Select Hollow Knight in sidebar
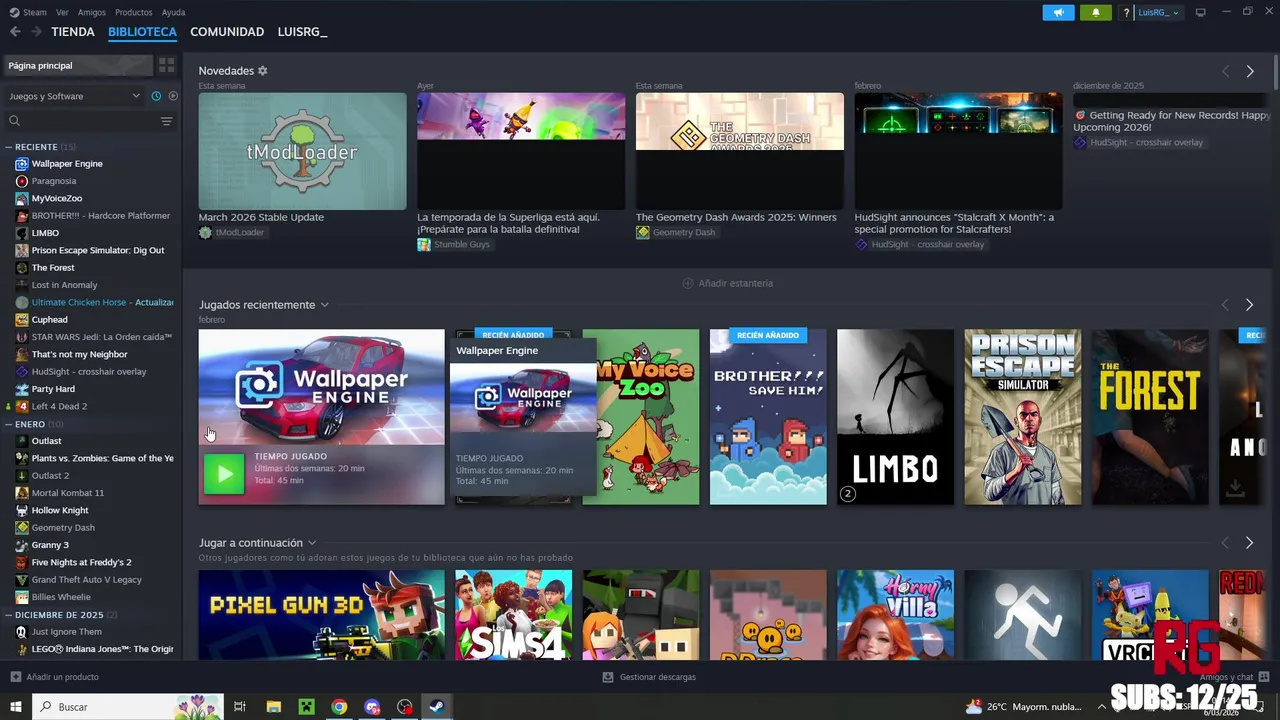 click(60, 510)
